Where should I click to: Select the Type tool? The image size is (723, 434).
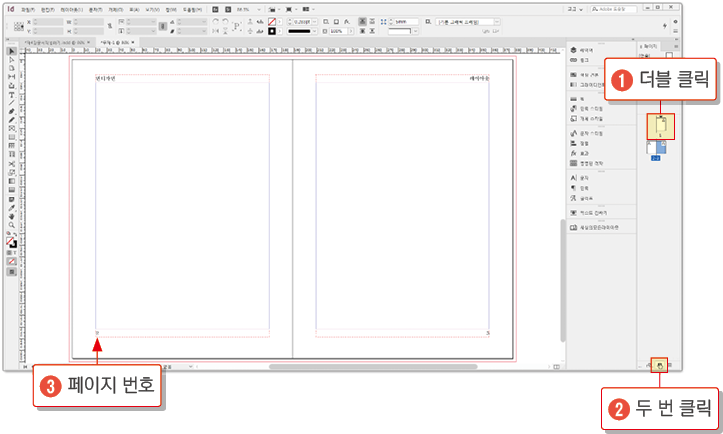[x=12, y=95]
